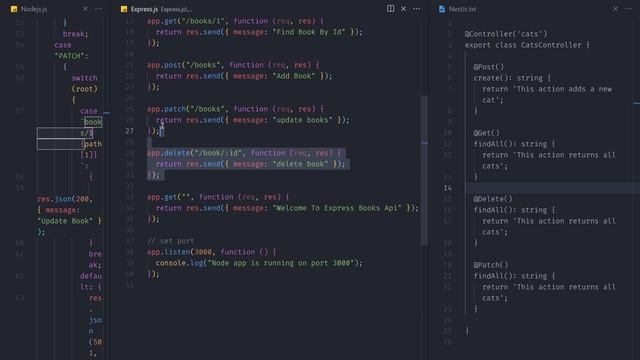Click the @Controller('cats') decorator
The height and width of the screenshot is (360, 640).
506,34
